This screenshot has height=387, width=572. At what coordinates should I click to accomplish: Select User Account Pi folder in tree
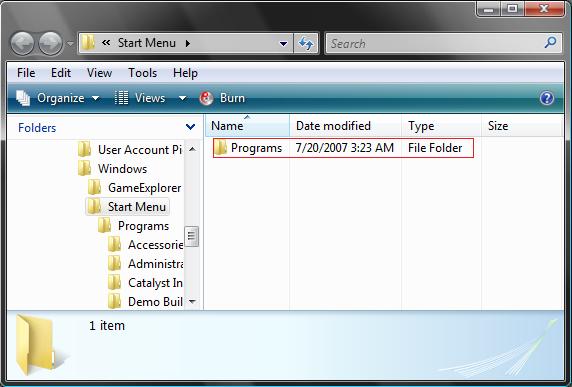point(130,150)
